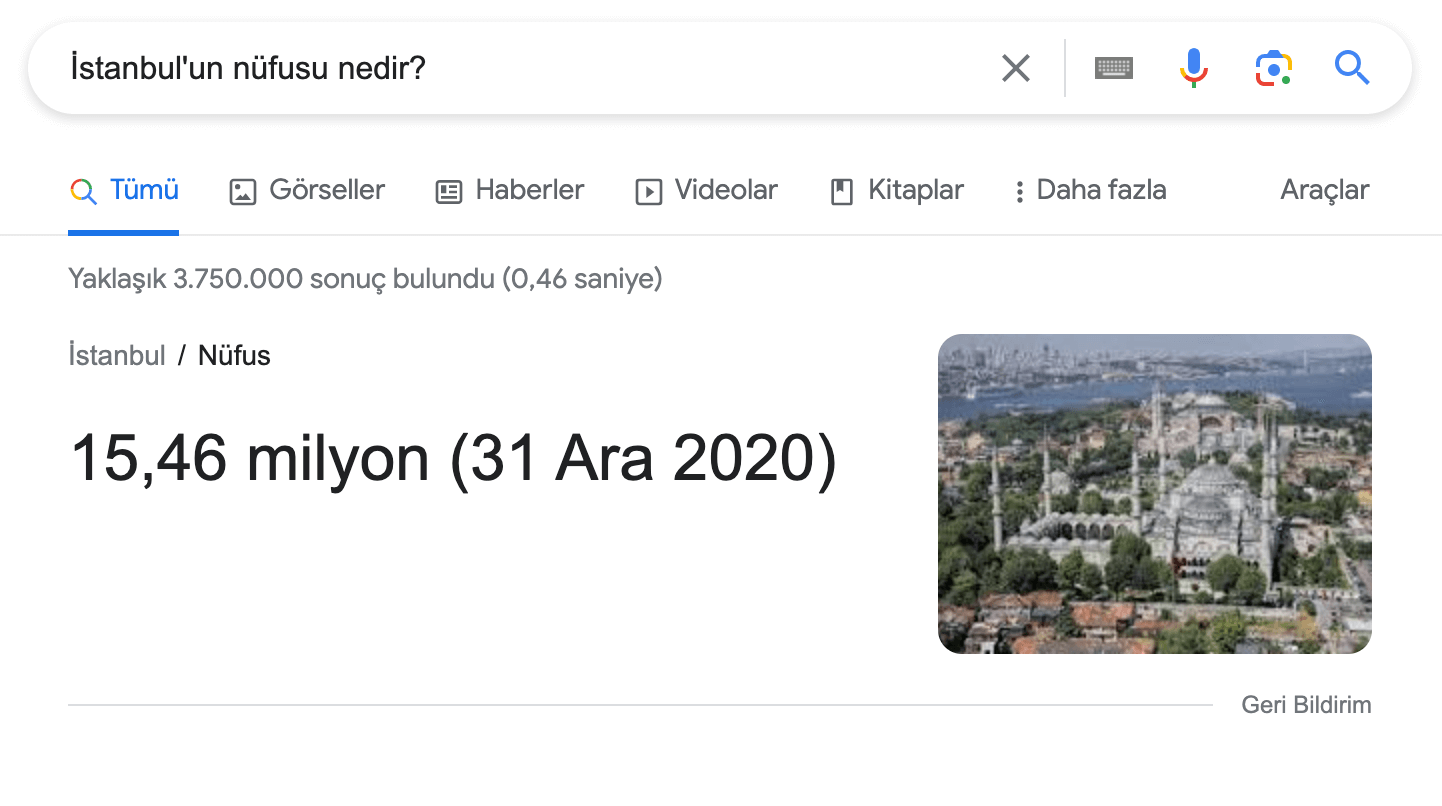Open Google Lens image search
Viewport: 1442px width, 806px height.
coord(1272,68)
